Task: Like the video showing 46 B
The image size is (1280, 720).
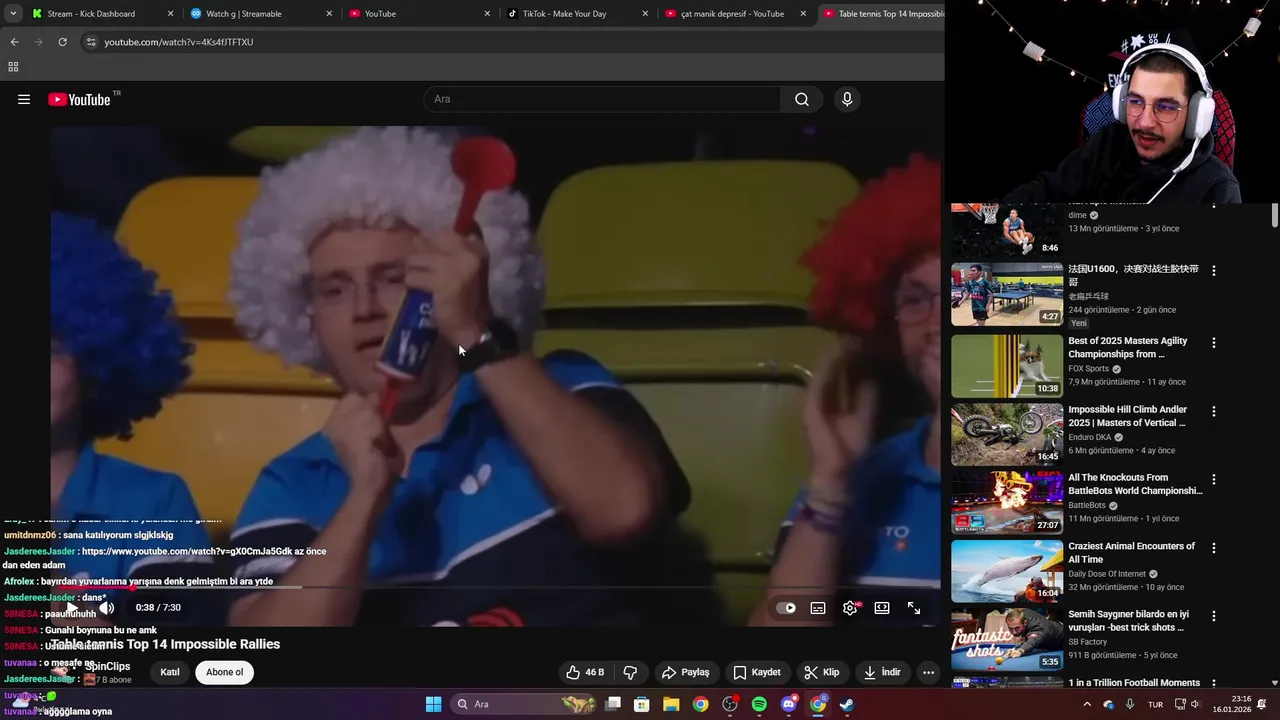Action: (585, 672)
